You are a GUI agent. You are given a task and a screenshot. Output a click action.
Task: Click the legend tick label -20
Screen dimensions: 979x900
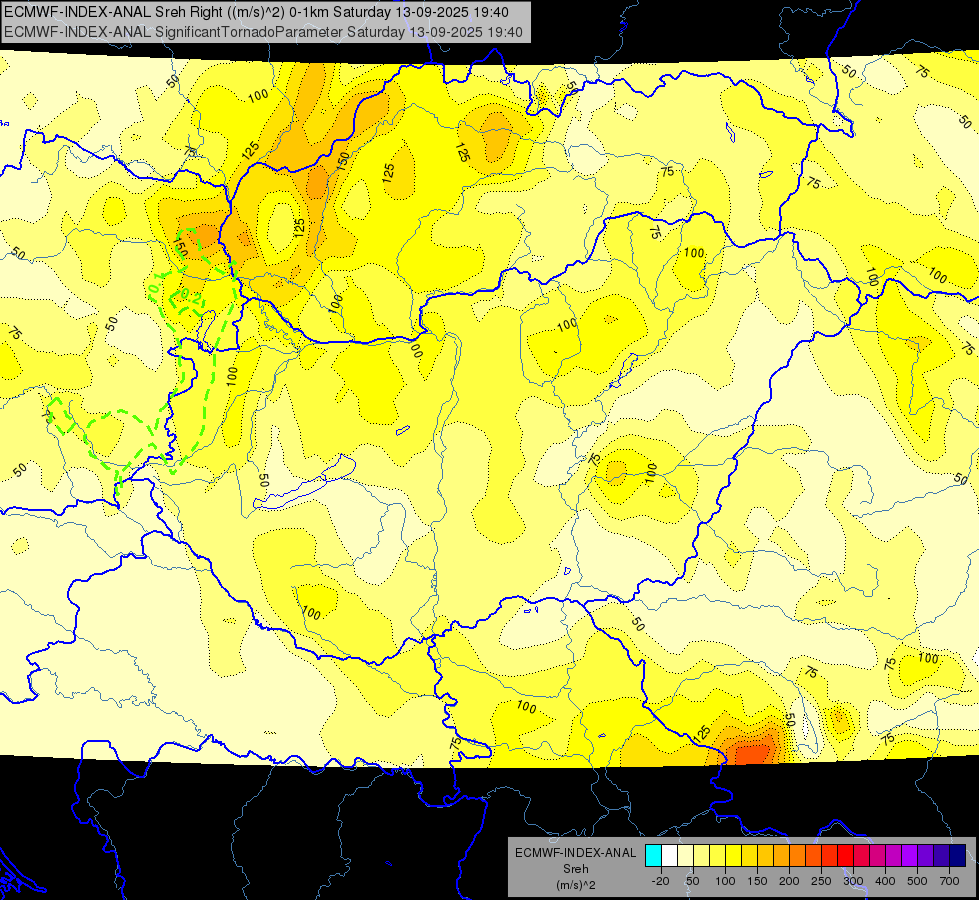pyautogui.click(x=661, y=881)
